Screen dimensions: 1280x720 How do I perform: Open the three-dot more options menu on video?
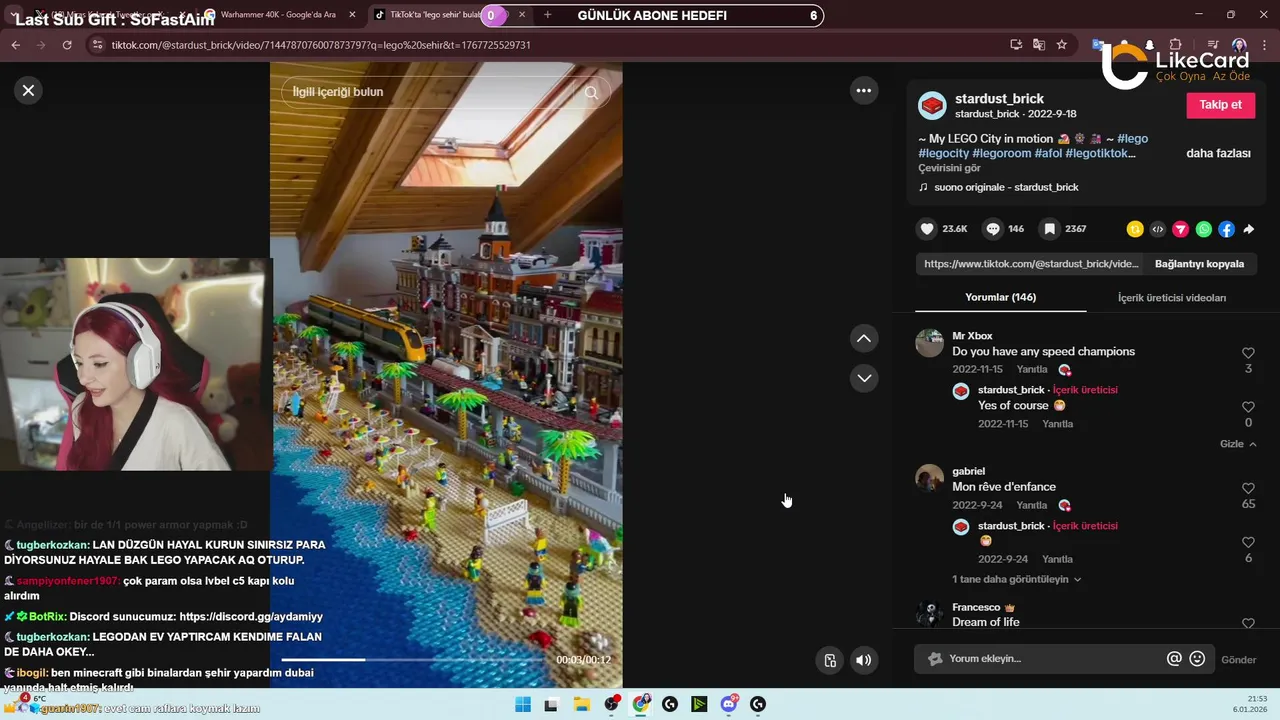tap(863, 90)
